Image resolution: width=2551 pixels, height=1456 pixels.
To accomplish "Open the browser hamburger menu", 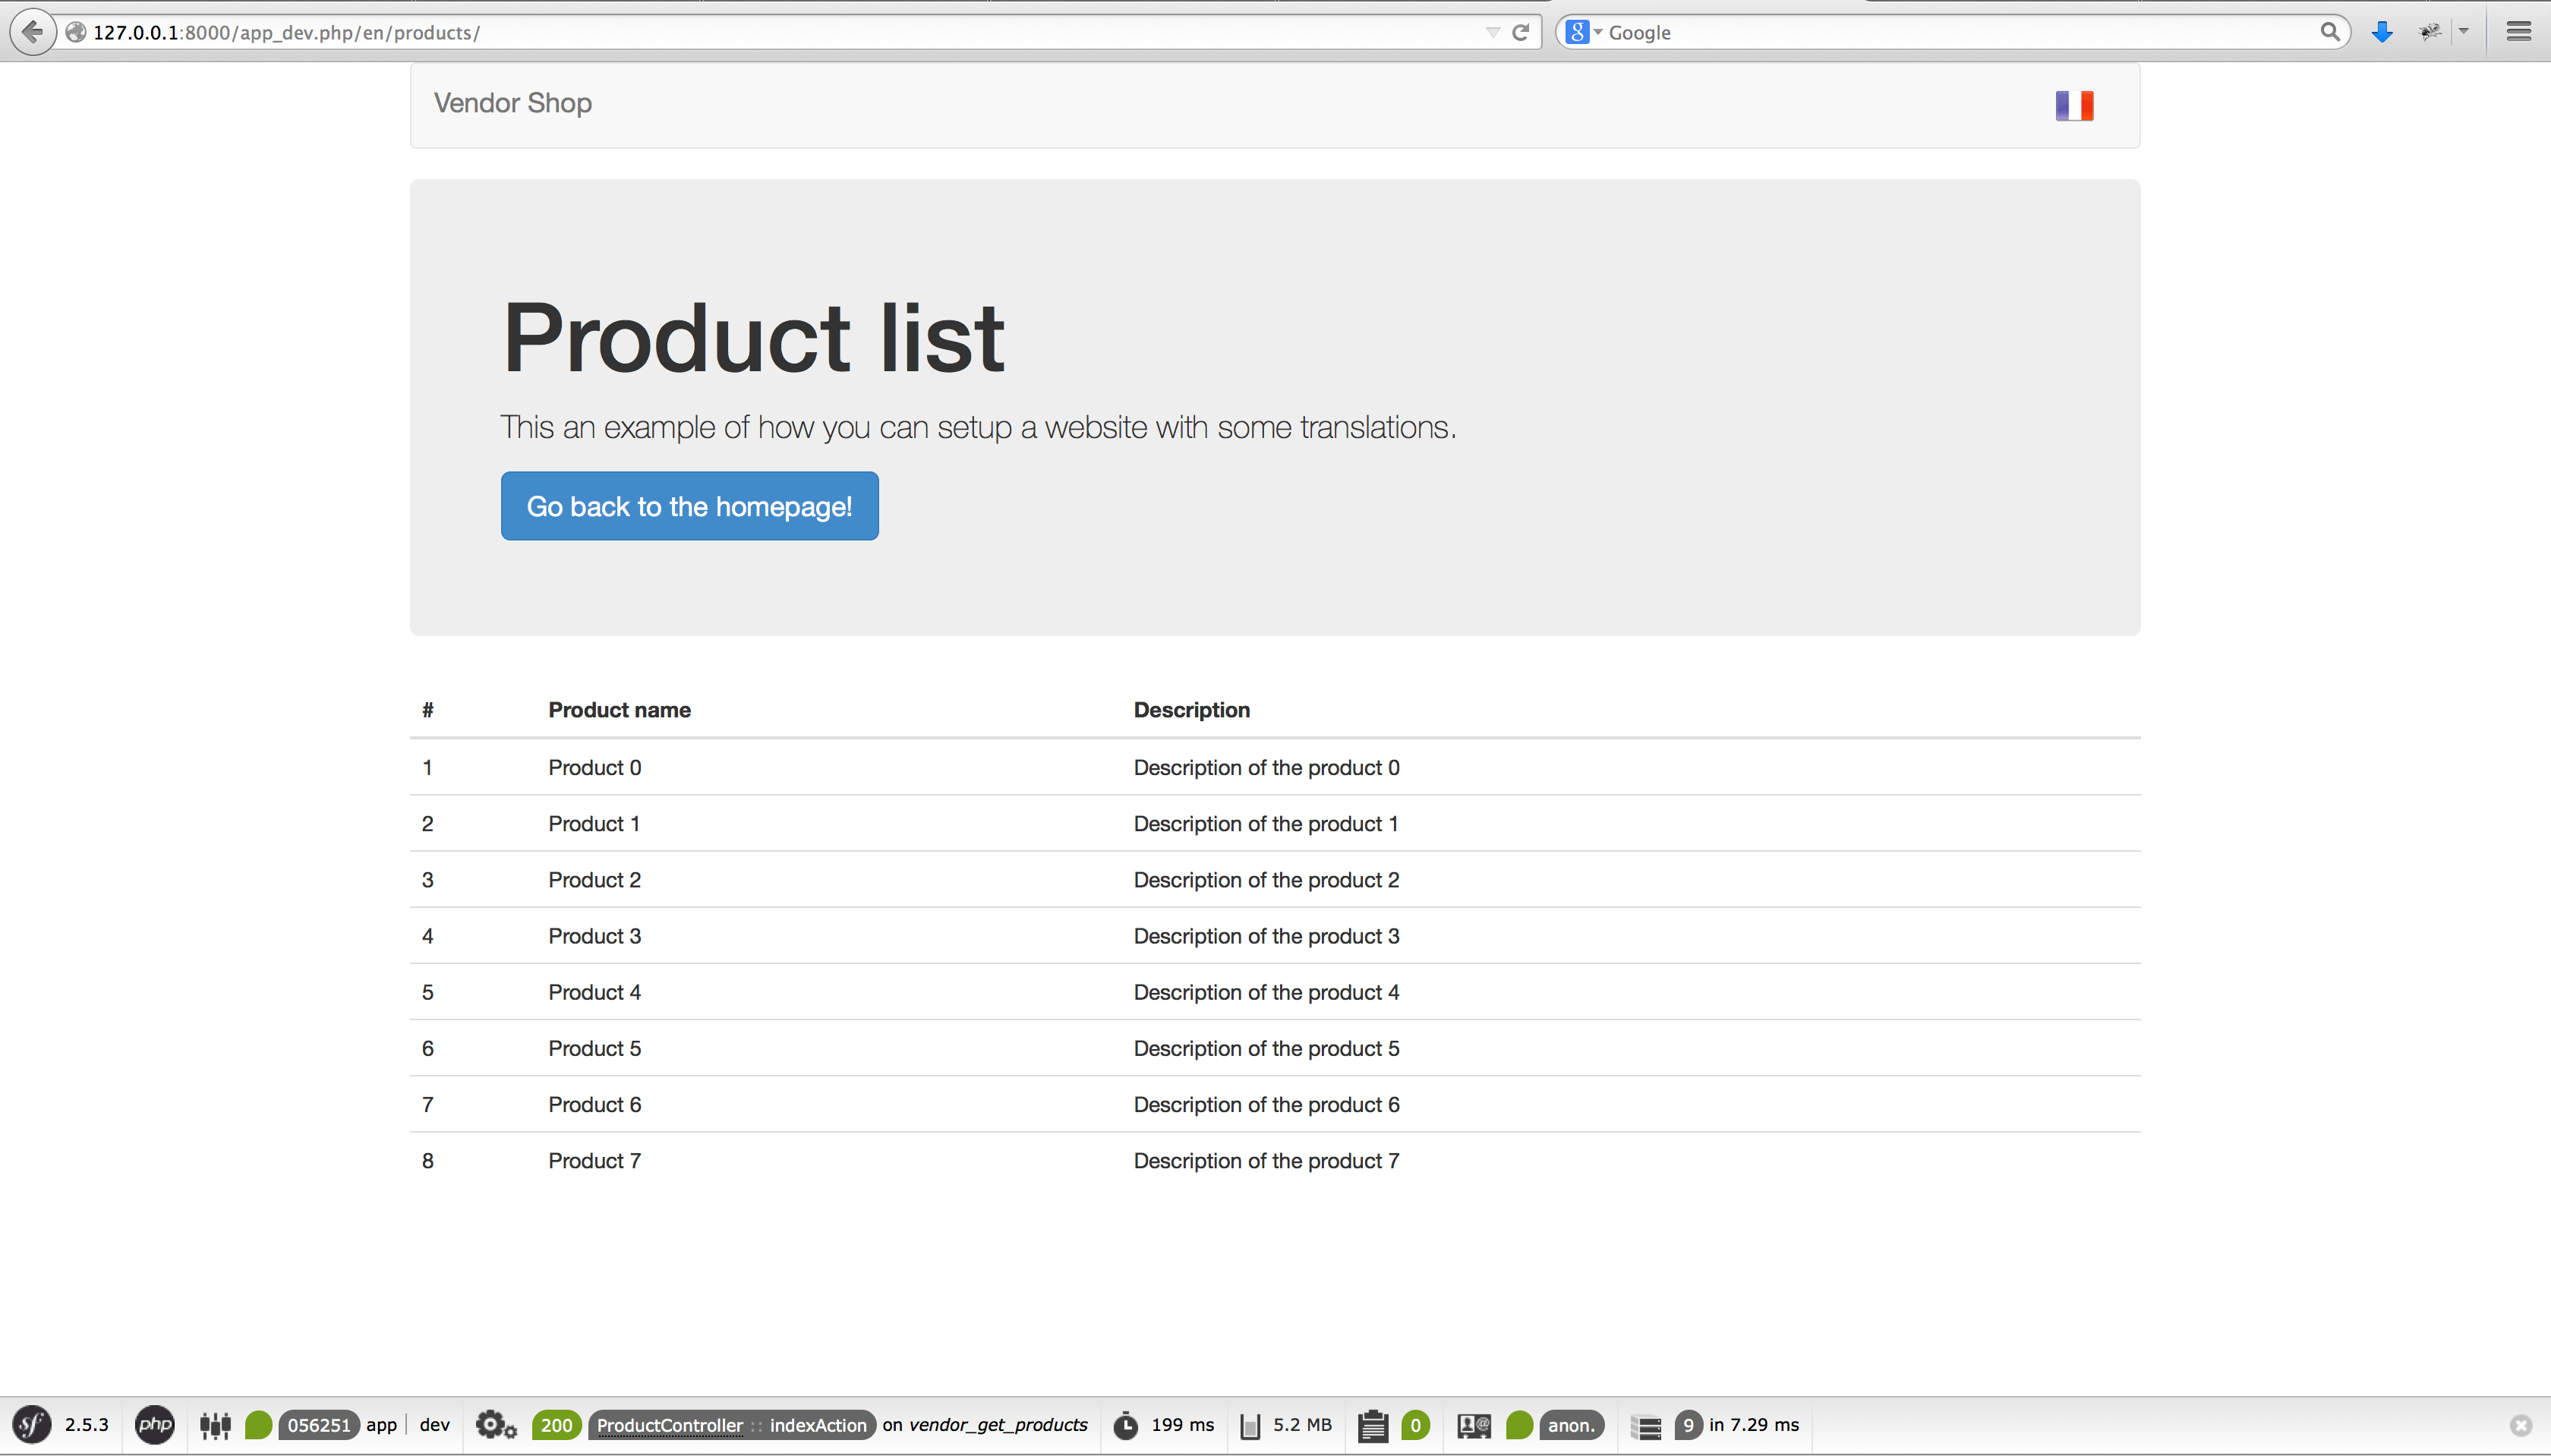I will point(2518,32).
